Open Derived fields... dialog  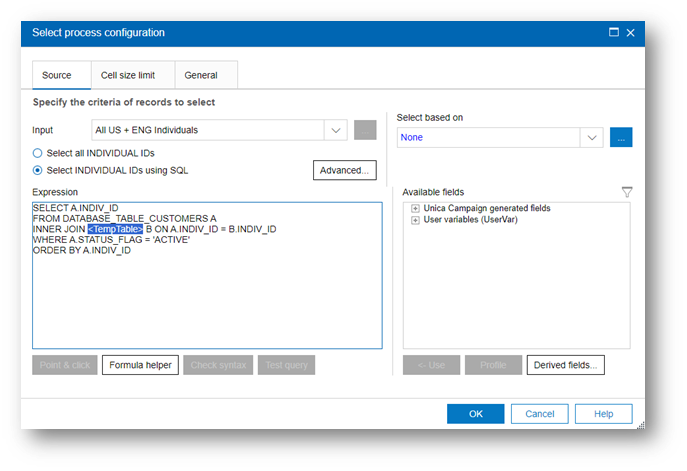(x=566, y=365)
